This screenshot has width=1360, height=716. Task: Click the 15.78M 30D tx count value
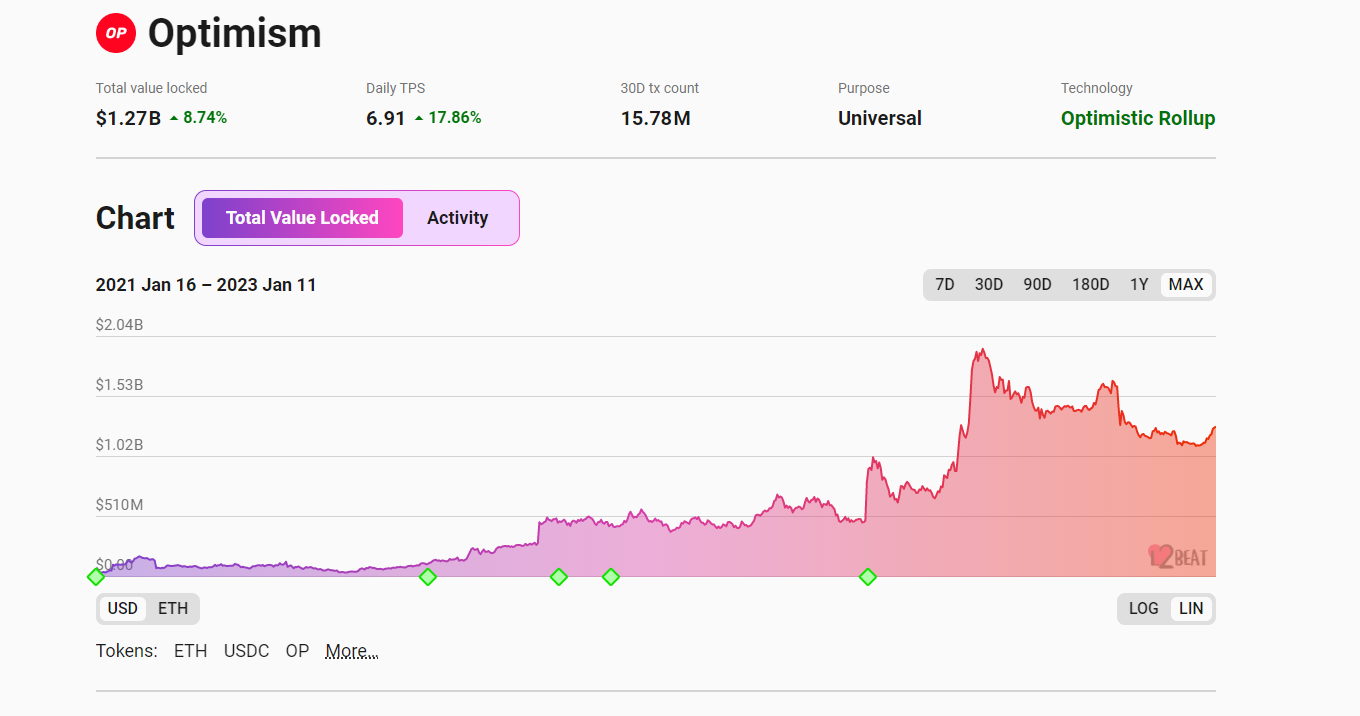click(655, 118)
